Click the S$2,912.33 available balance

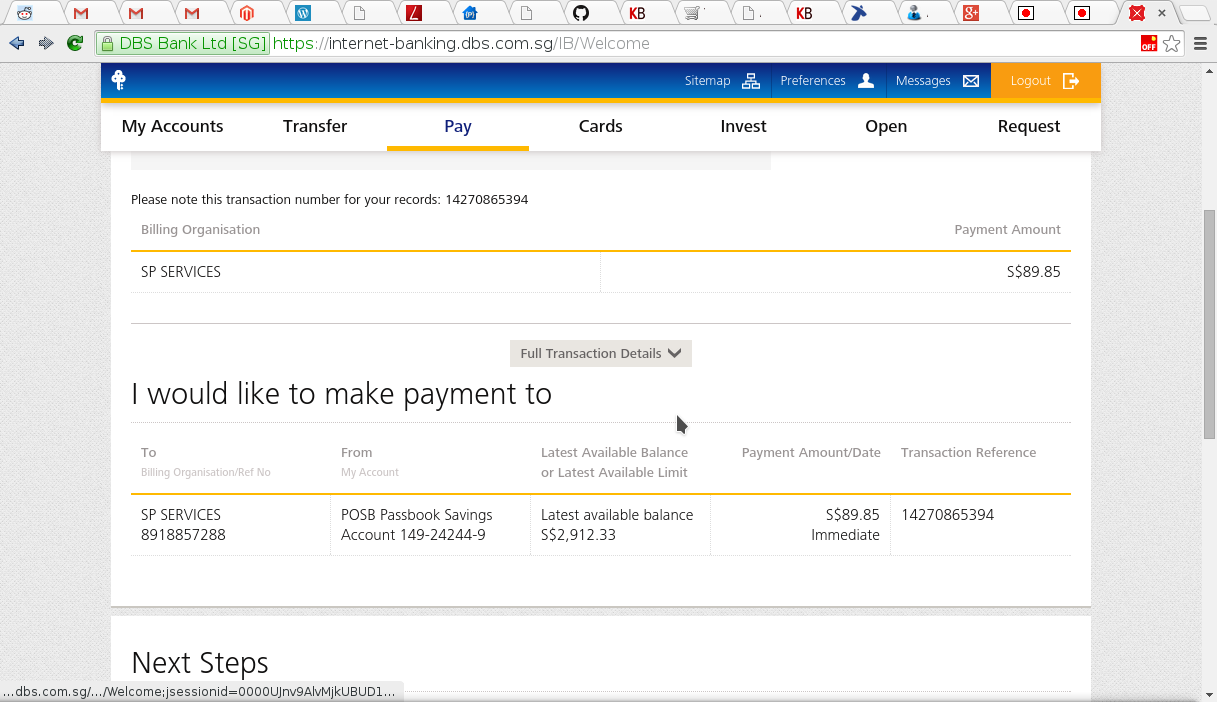(578, 535)
